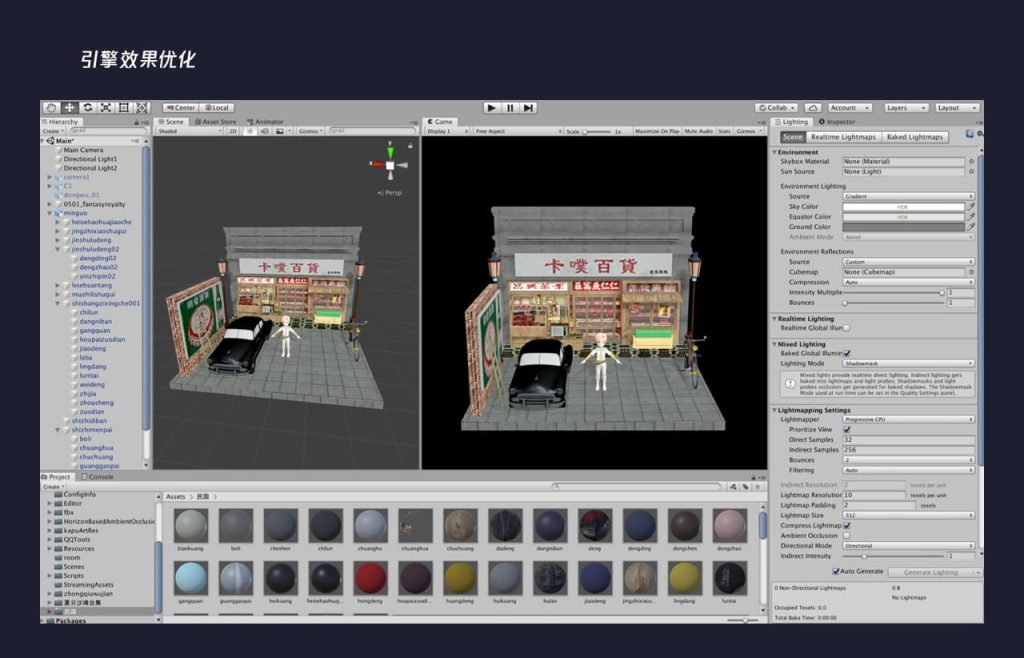The height and width of the screenshot is (658, 1024).
Task: Toggle pivot Center button
Action: (180, 108)
